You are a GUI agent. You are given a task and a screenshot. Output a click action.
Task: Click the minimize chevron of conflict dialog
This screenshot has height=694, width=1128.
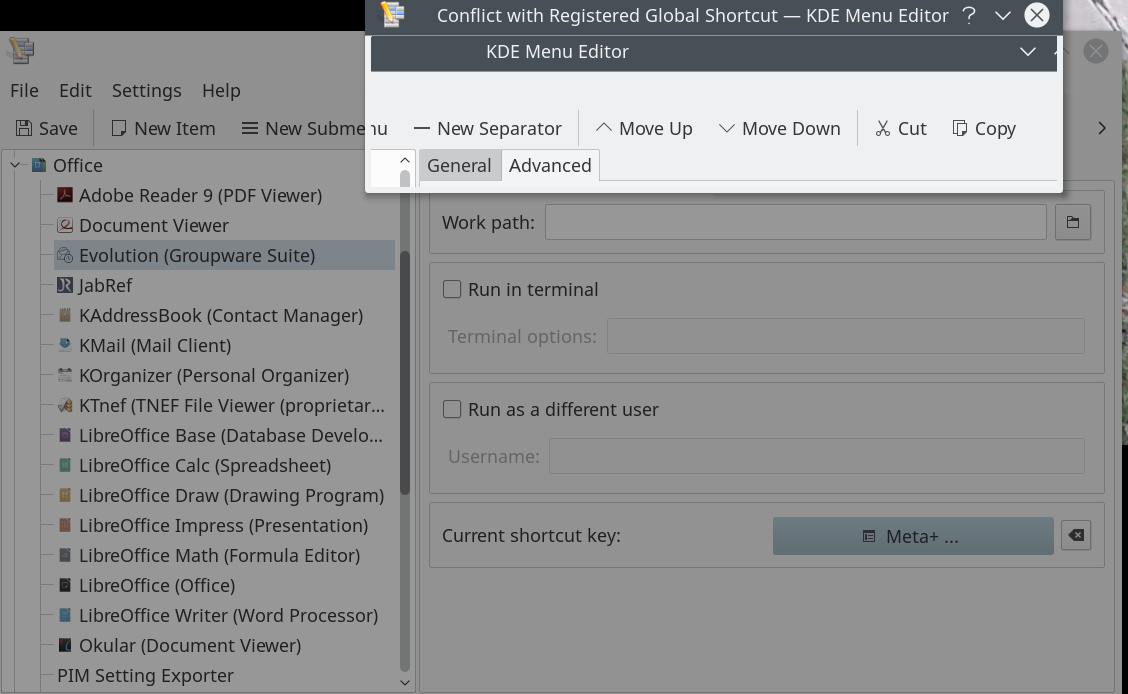pyautogui.click(x=1003, y=15)
